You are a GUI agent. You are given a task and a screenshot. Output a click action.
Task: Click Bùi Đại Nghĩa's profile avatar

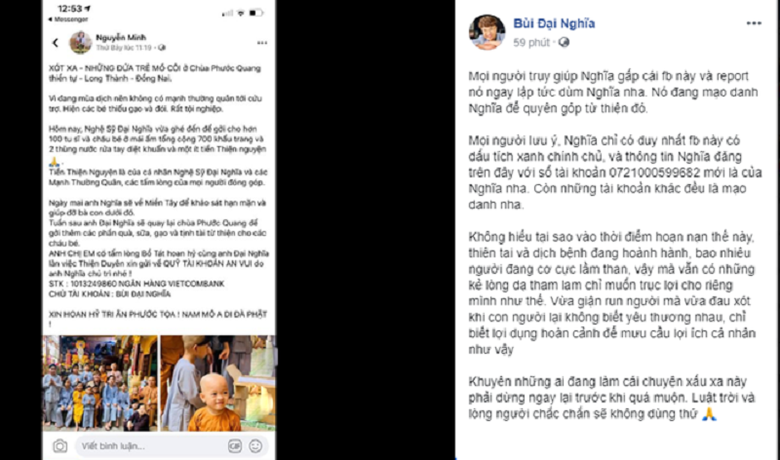487,32
